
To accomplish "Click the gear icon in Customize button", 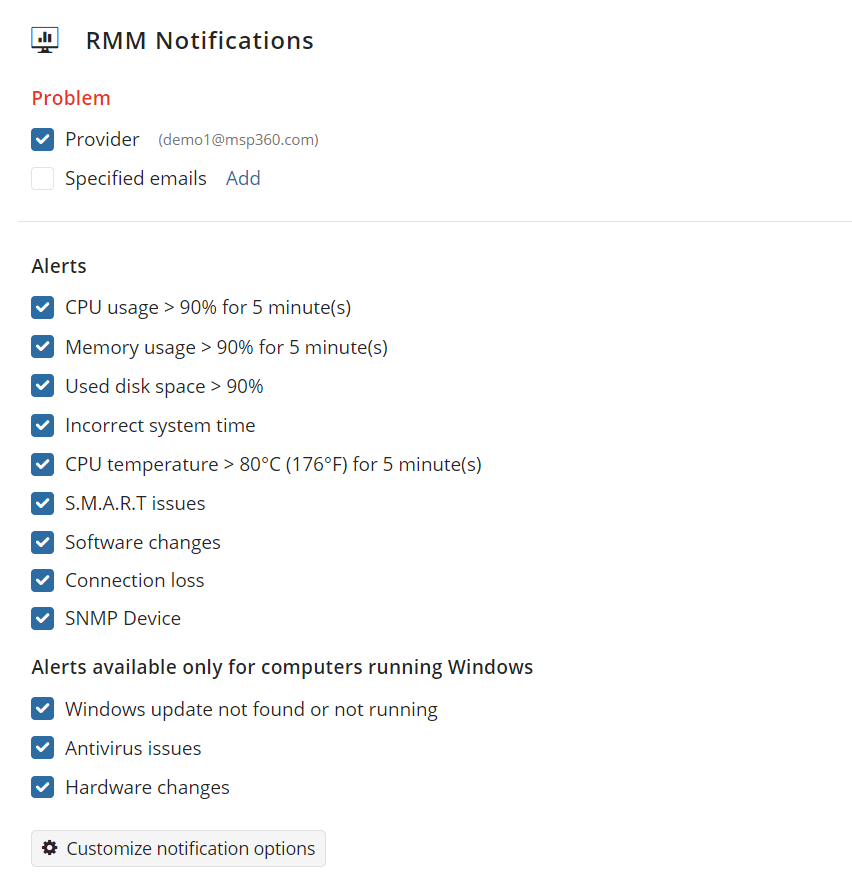I will 50,847.
